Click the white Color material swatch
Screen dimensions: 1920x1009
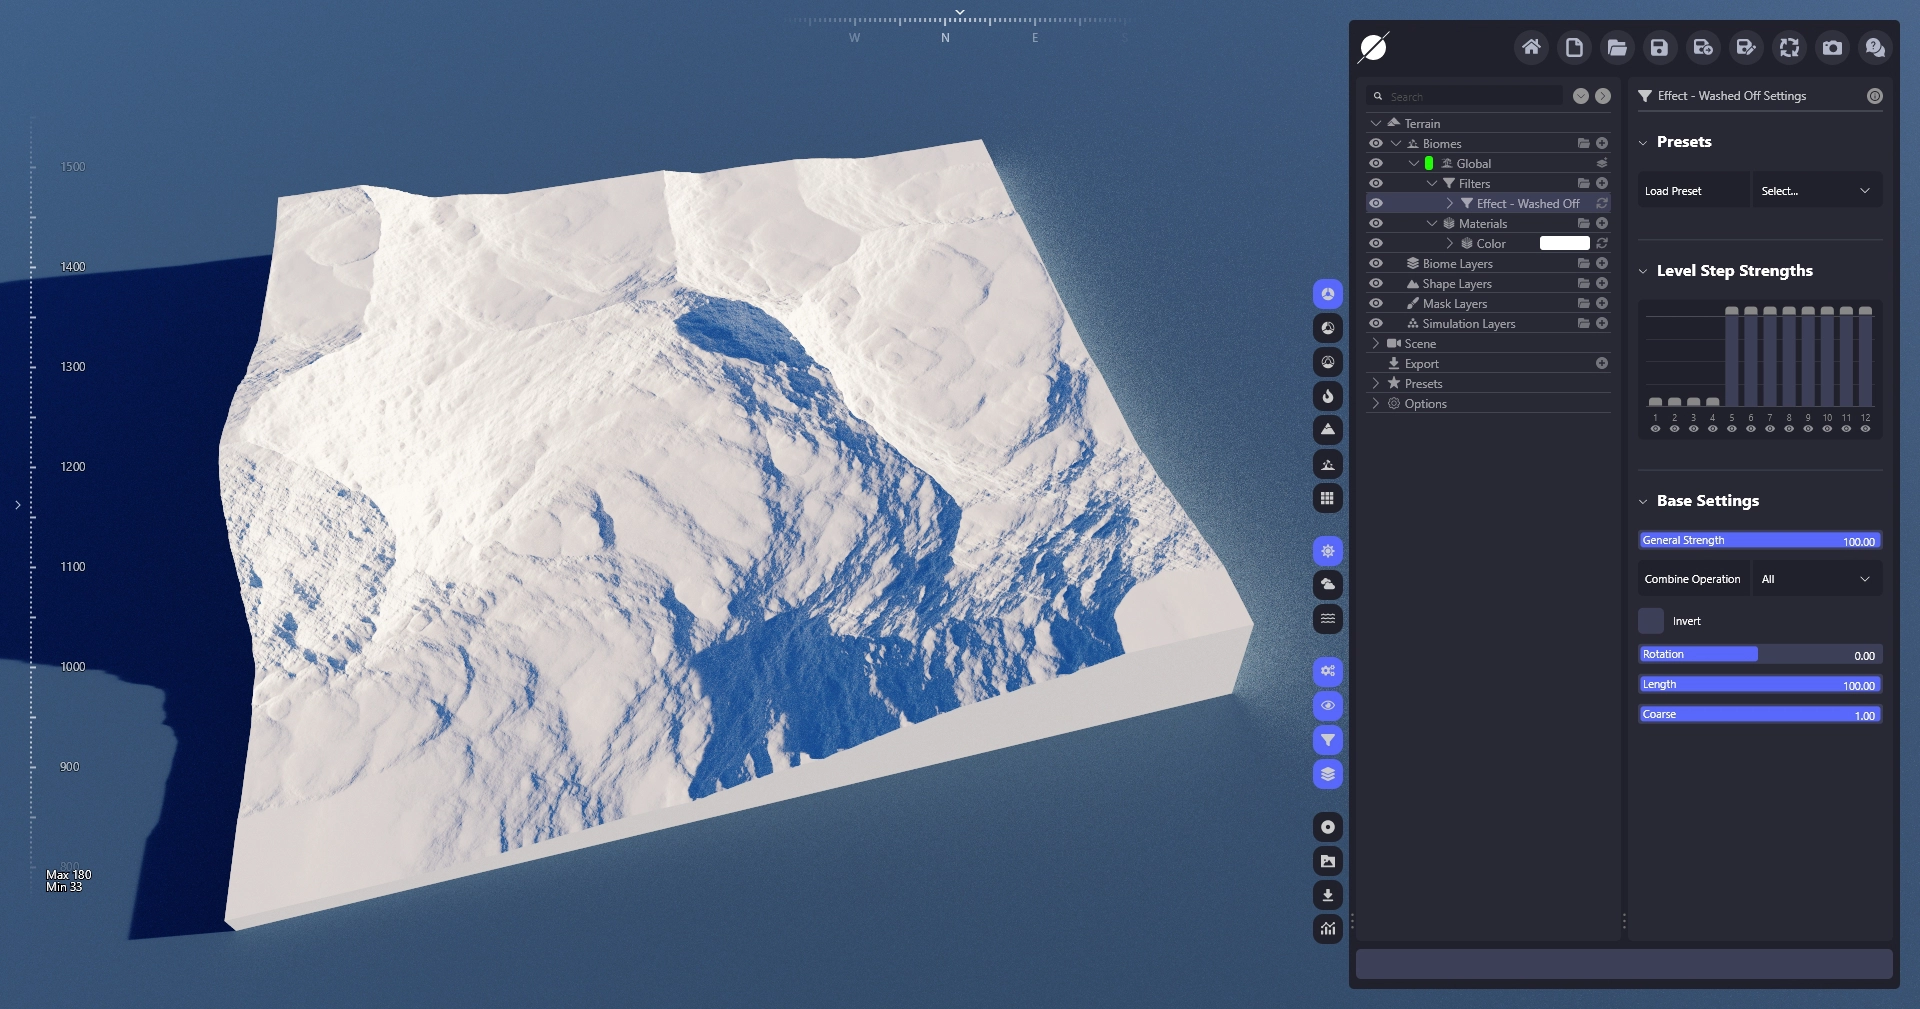[1564, 243]
